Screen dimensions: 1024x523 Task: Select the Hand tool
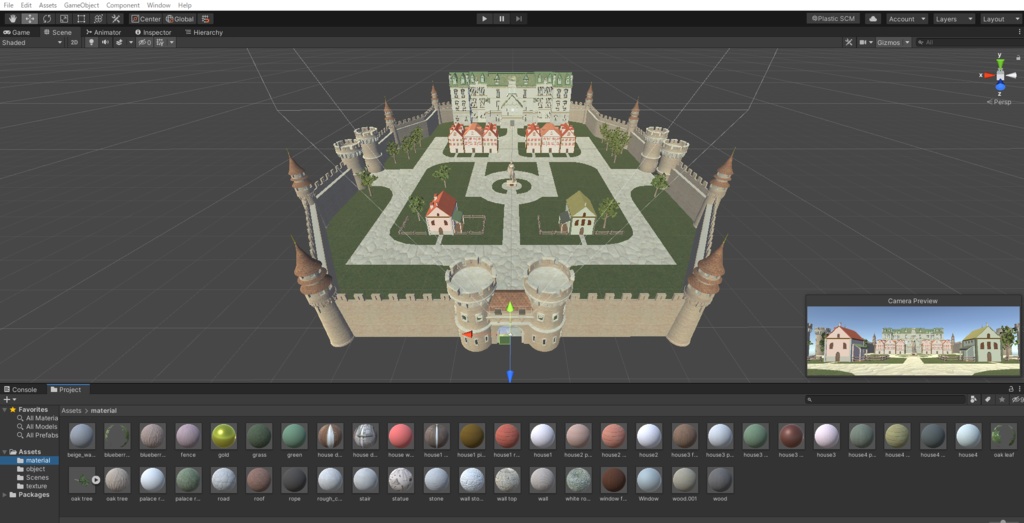[12, 19]
